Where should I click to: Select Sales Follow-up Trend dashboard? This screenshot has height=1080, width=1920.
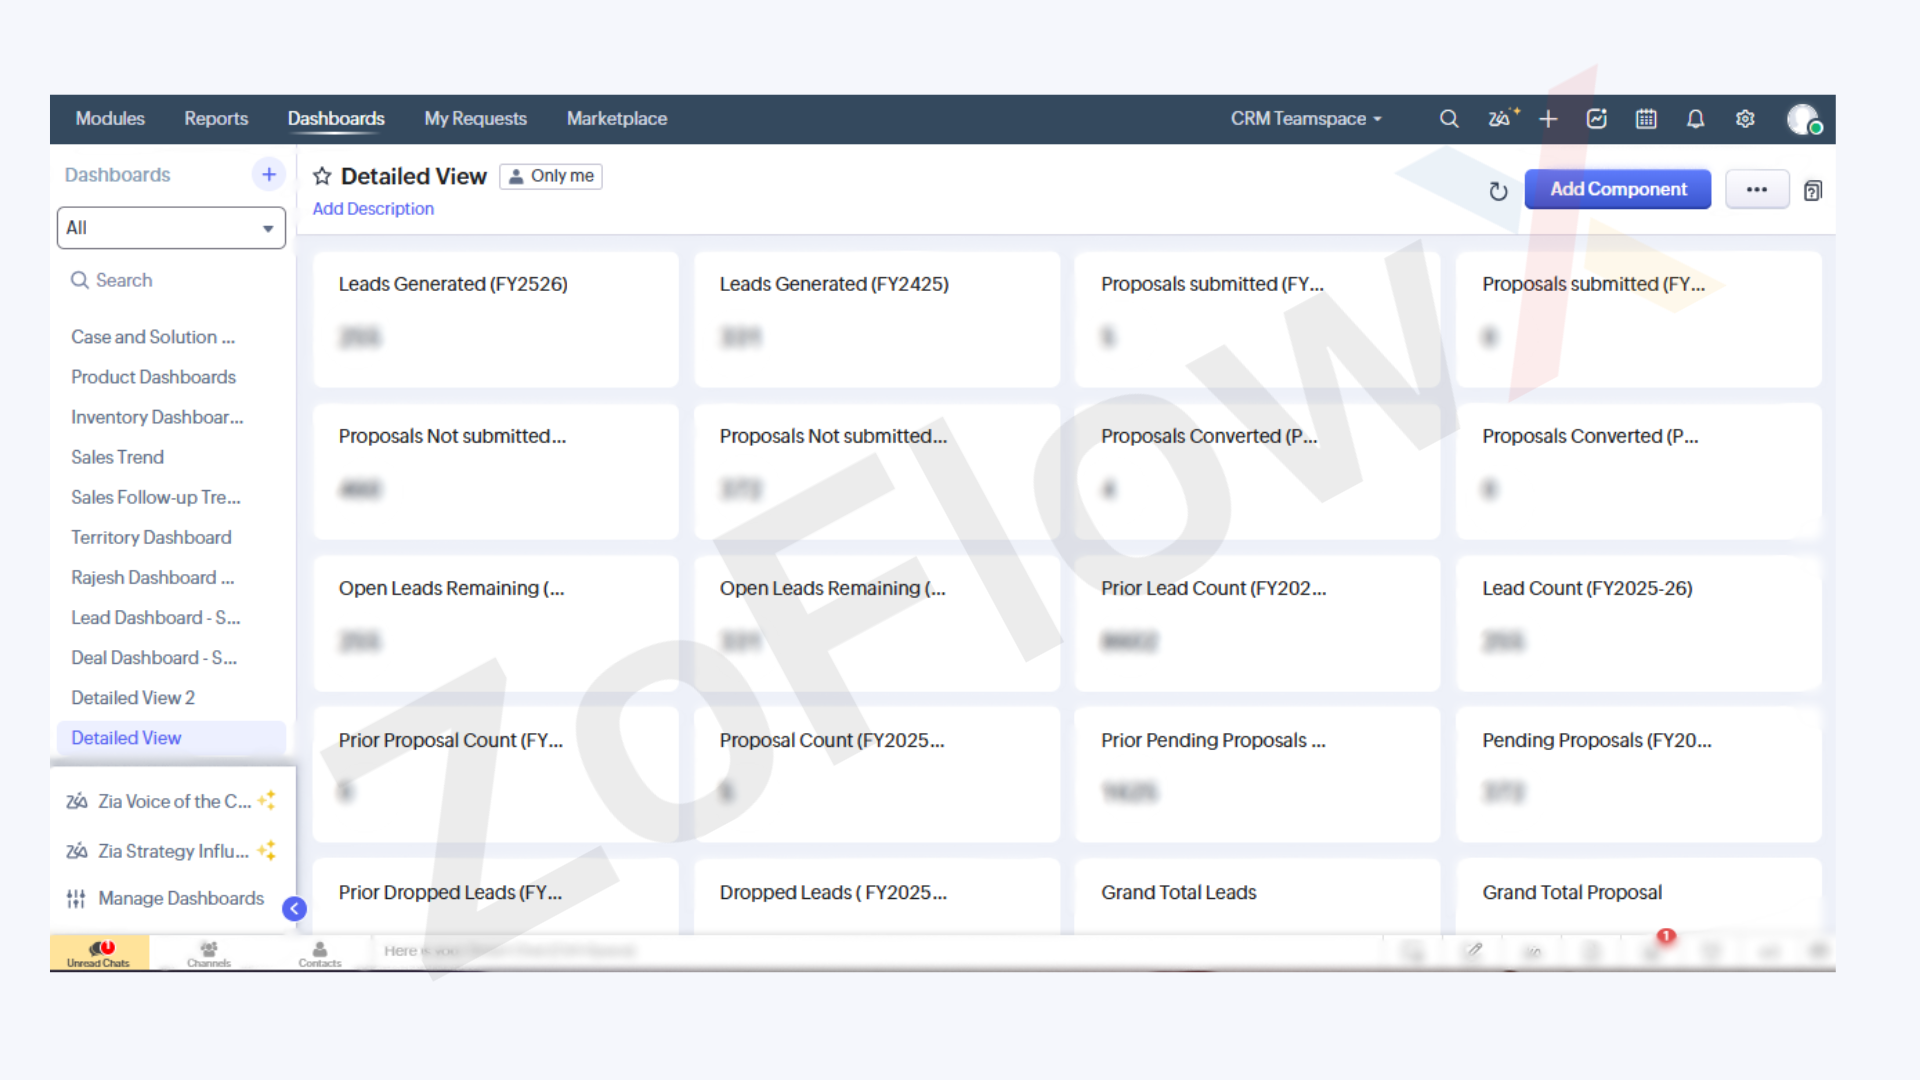point(156,497)
